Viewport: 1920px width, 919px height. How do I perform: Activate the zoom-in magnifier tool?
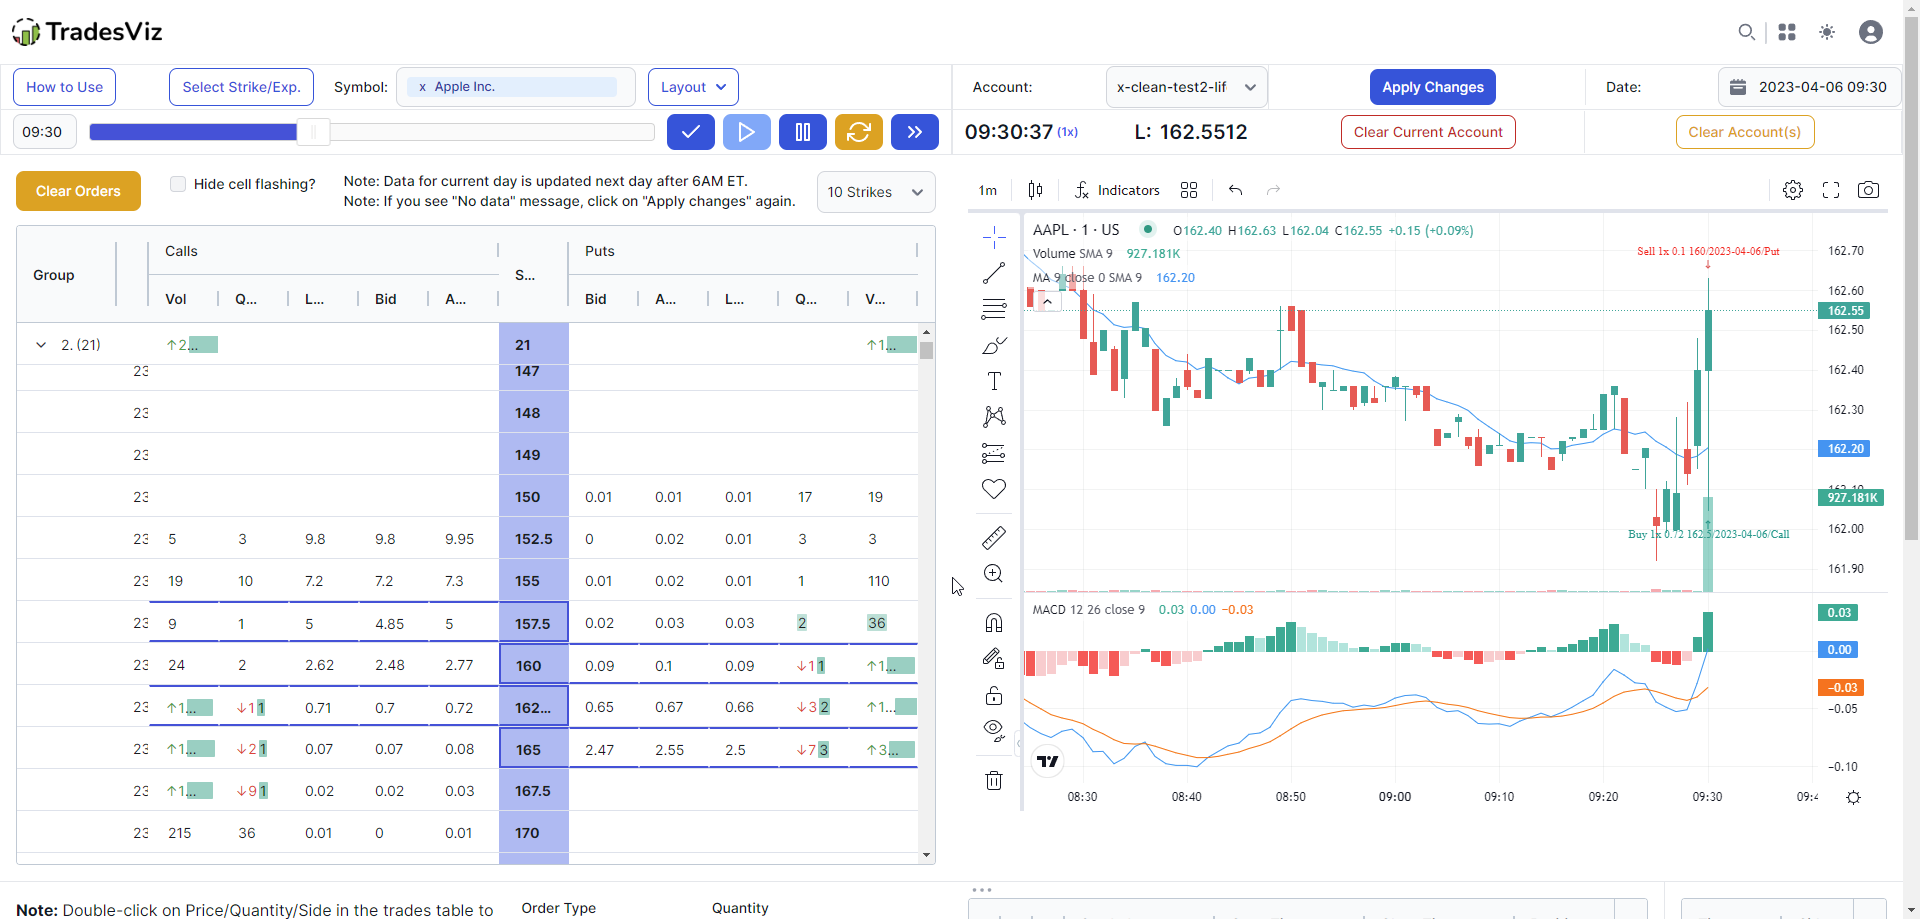[x=993, y=574]
